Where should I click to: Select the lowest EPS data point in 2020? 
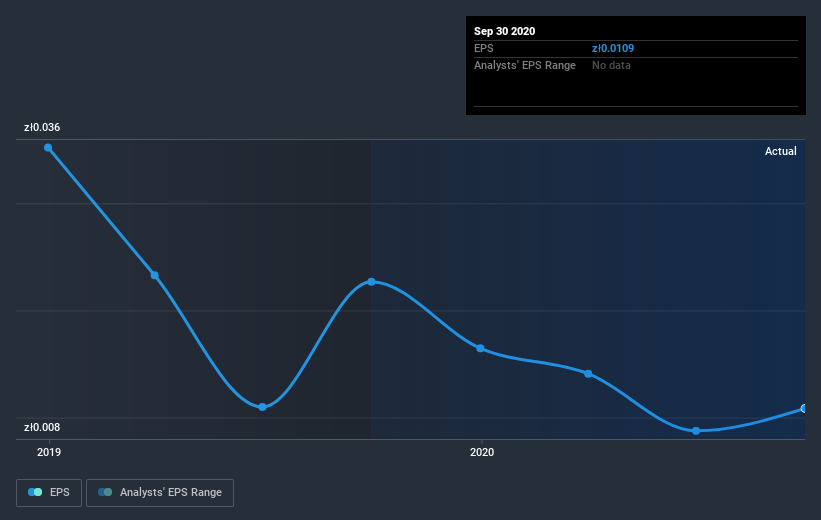[696, 431]
